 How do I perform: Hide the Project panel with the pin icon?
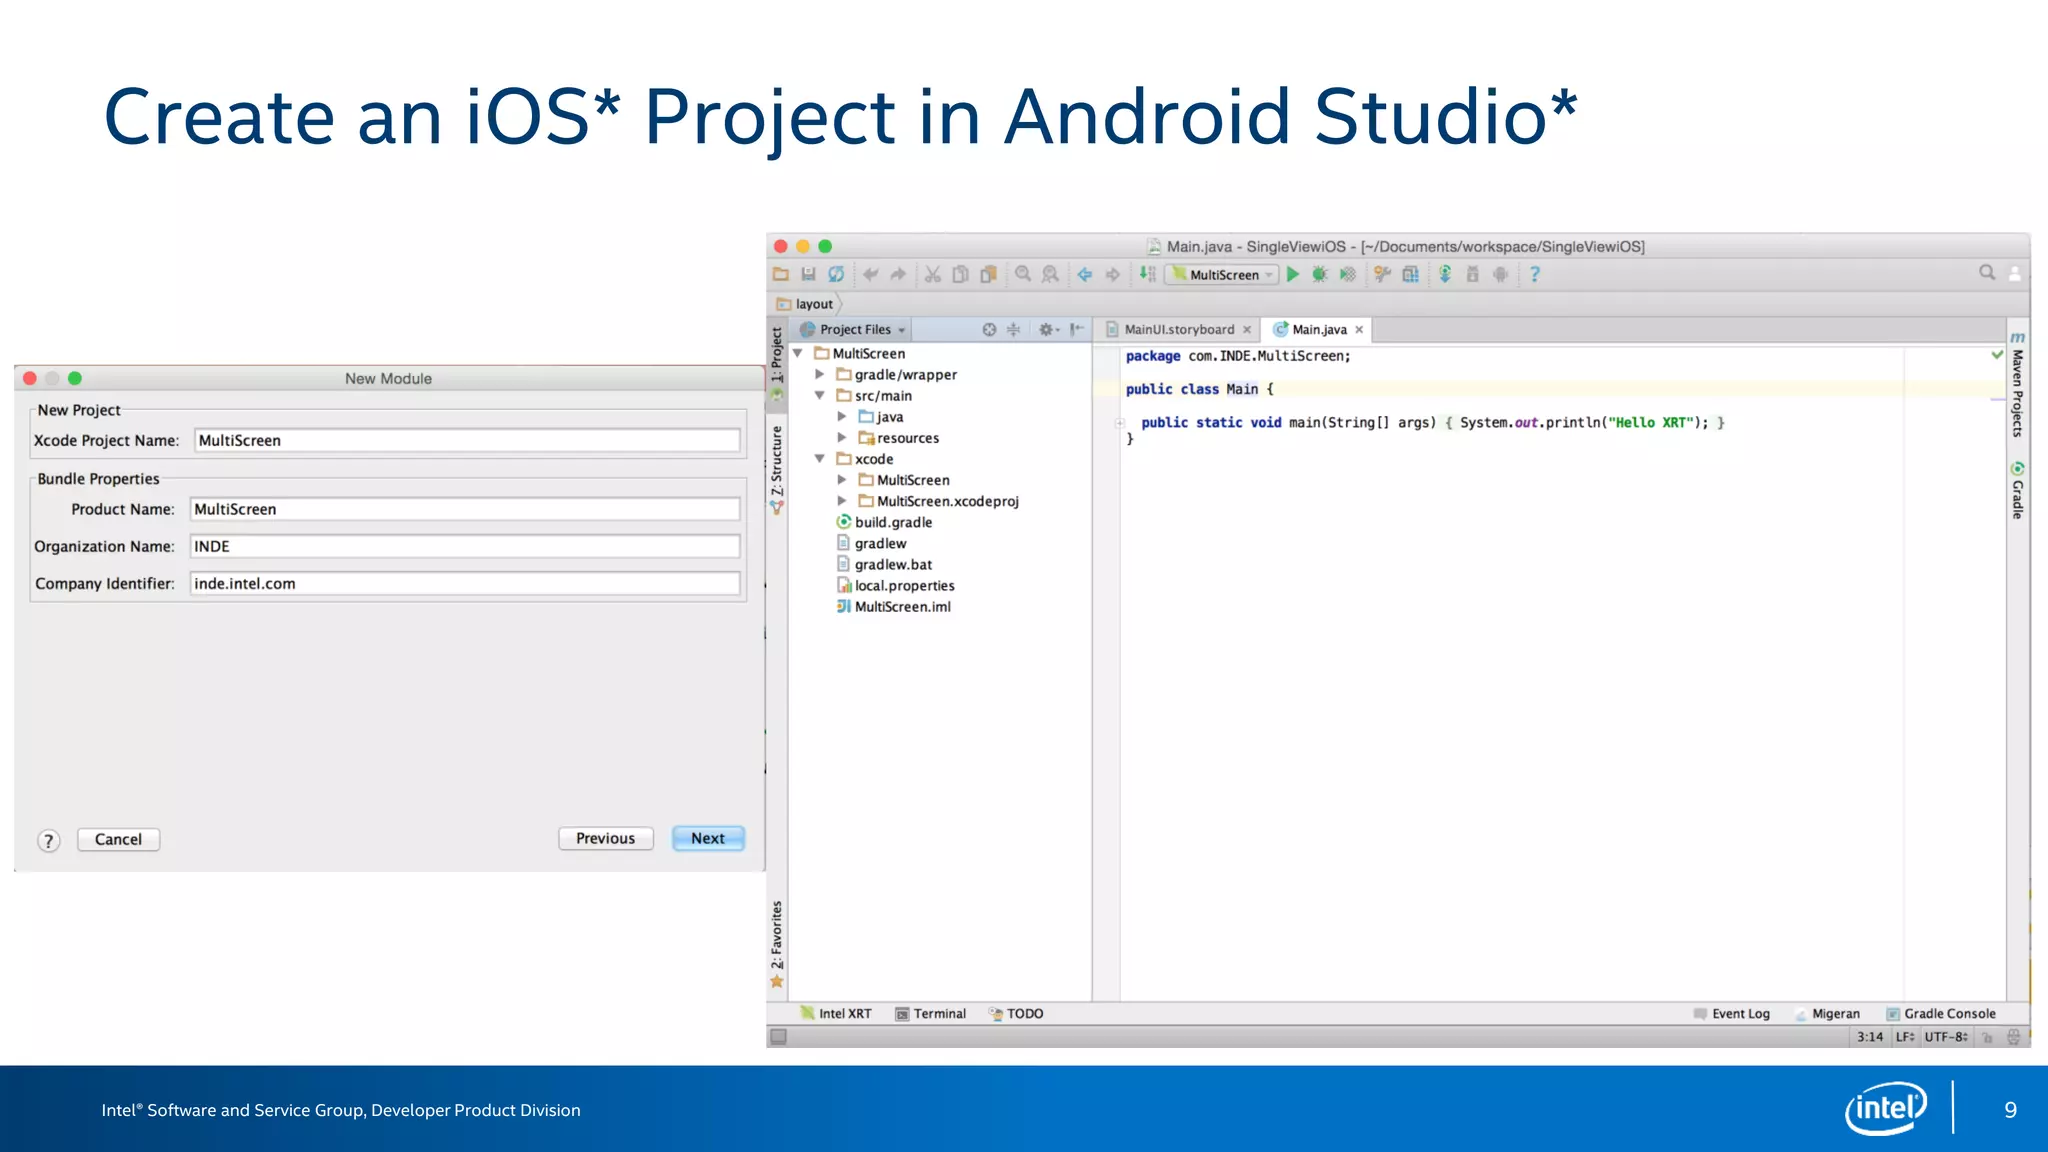[x=1076, y=329]
